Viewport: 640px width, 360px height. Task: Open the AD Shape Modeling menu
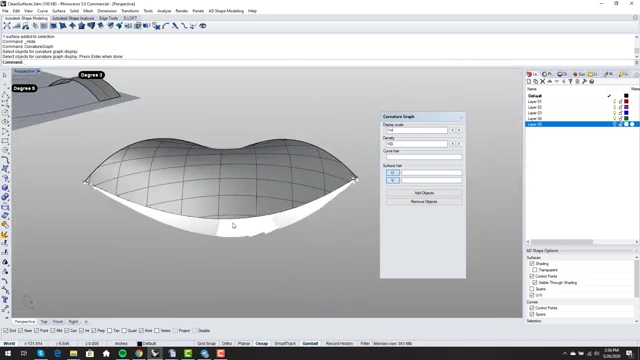[x=226, y=11]
